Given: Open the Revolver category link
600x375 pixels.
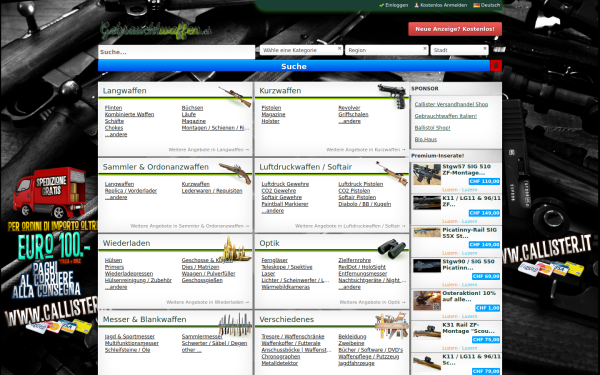Looking at the screenshot, I should coord(349,108).
